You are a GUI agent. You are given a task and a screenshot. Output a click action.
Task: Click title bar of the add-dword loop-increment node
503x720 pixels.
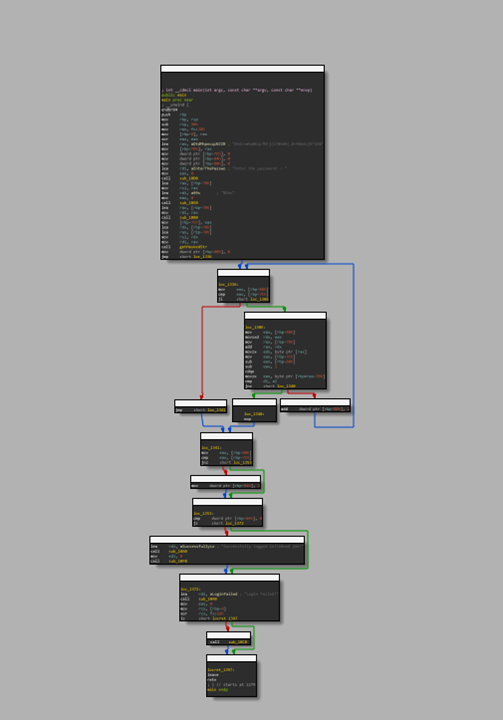pyautogui.click(x=315, y=402)
